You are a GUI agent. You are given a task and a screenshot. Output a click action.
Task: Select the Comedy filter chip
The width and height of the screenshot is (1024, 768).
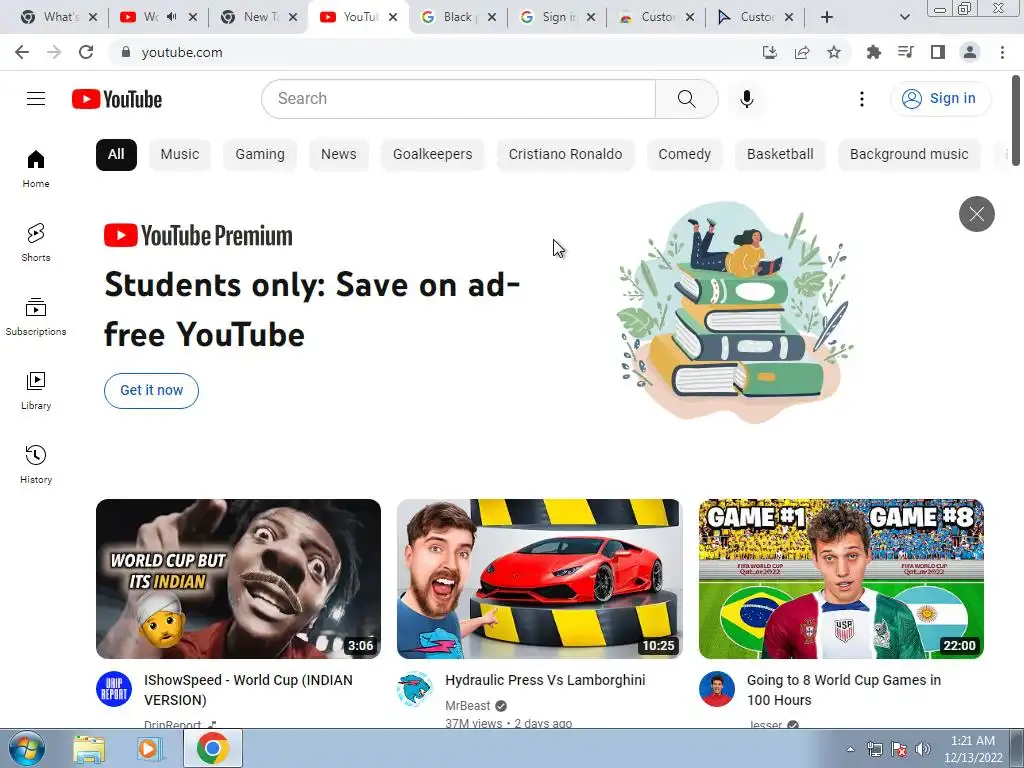684,155
